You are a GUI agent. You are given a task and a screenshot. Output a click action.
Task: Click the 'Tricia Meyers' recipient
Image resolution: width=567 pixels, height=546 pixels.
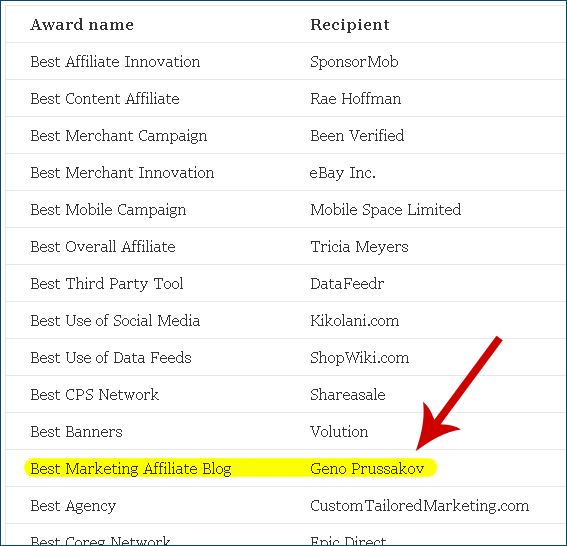coord(359,247)
